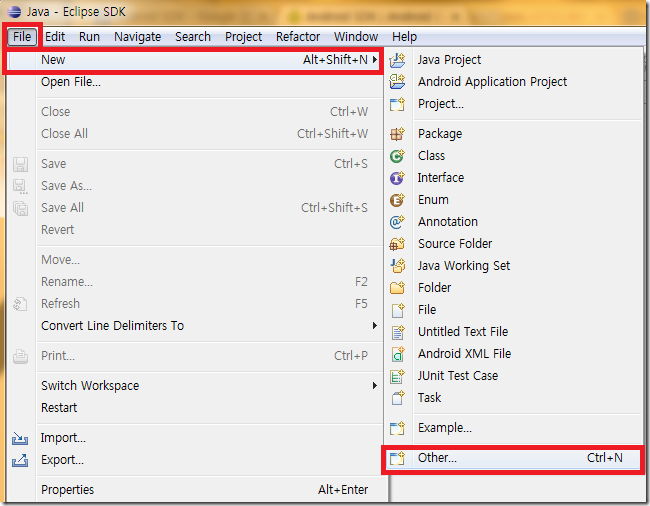650x506 pixels.
Task: Choose Open File... from File menu
Action: click(195, 82)
